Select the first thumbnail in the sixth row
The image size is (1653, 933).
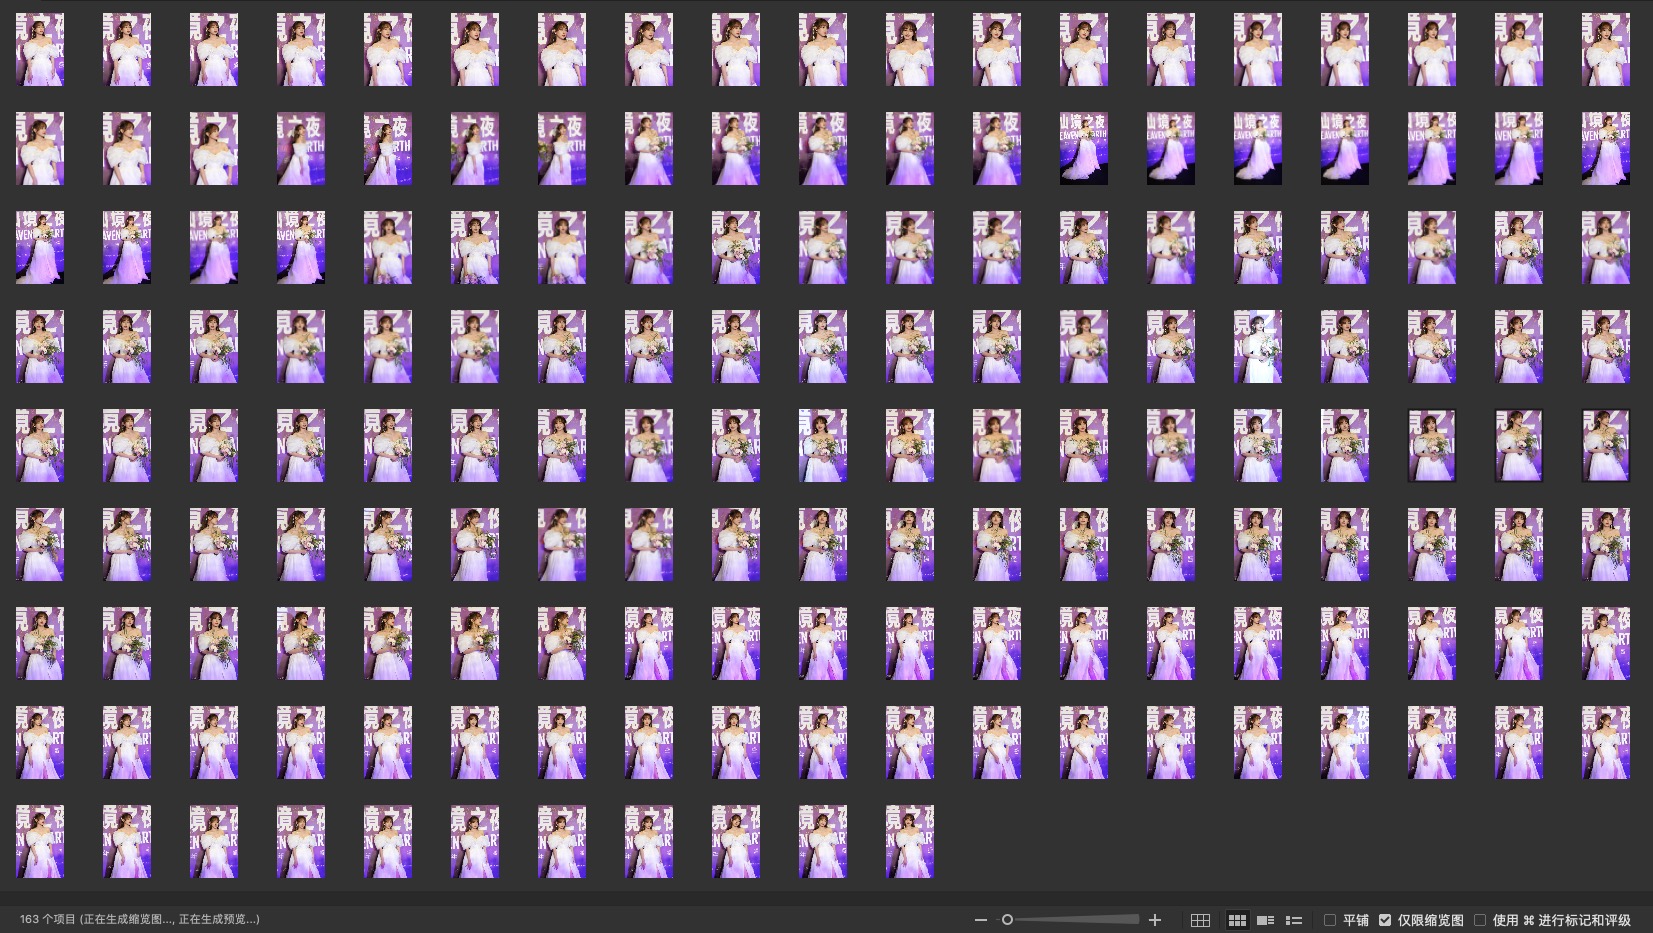[40, 544]
